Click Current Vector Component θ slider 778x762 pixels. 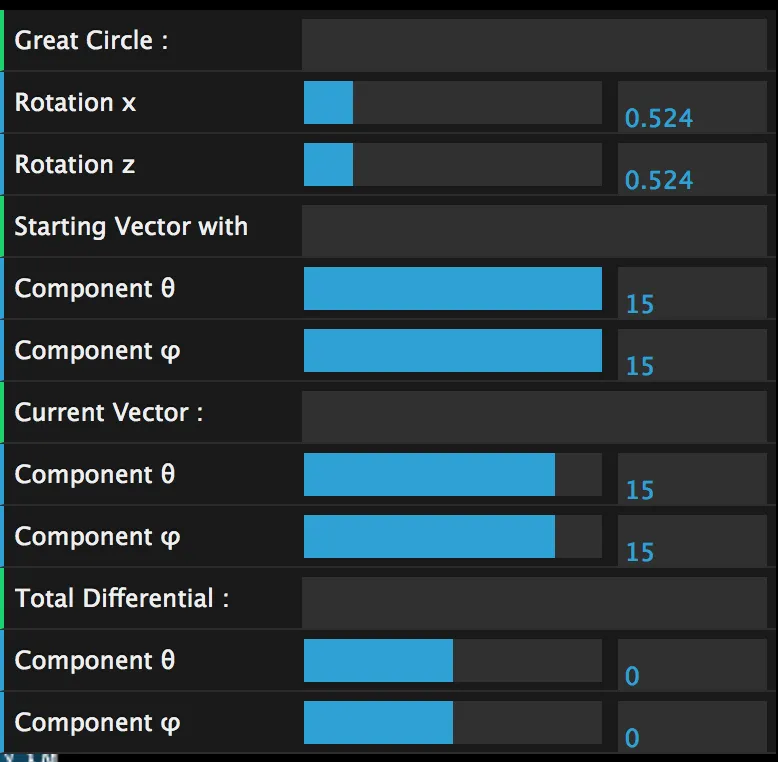coord(452,475)
